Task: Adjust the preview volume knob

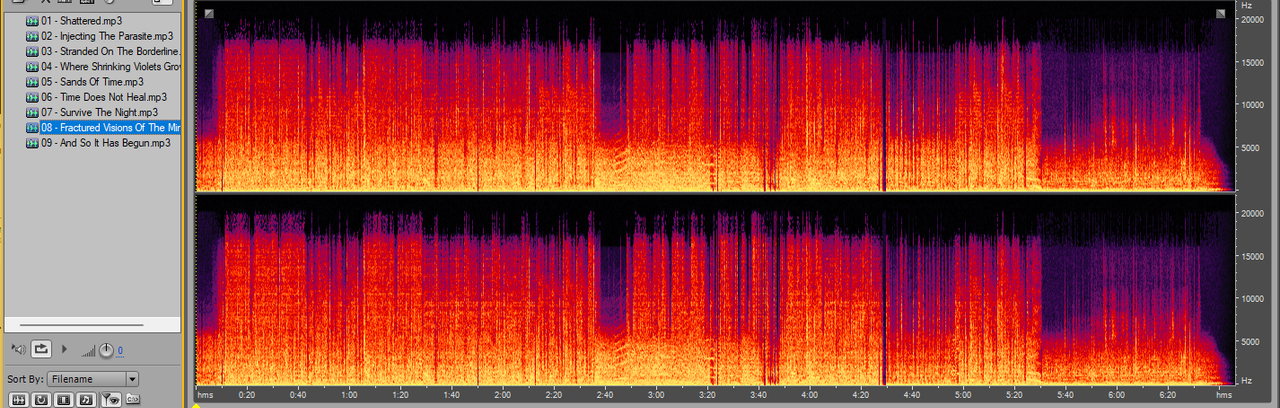Action: 106,350
